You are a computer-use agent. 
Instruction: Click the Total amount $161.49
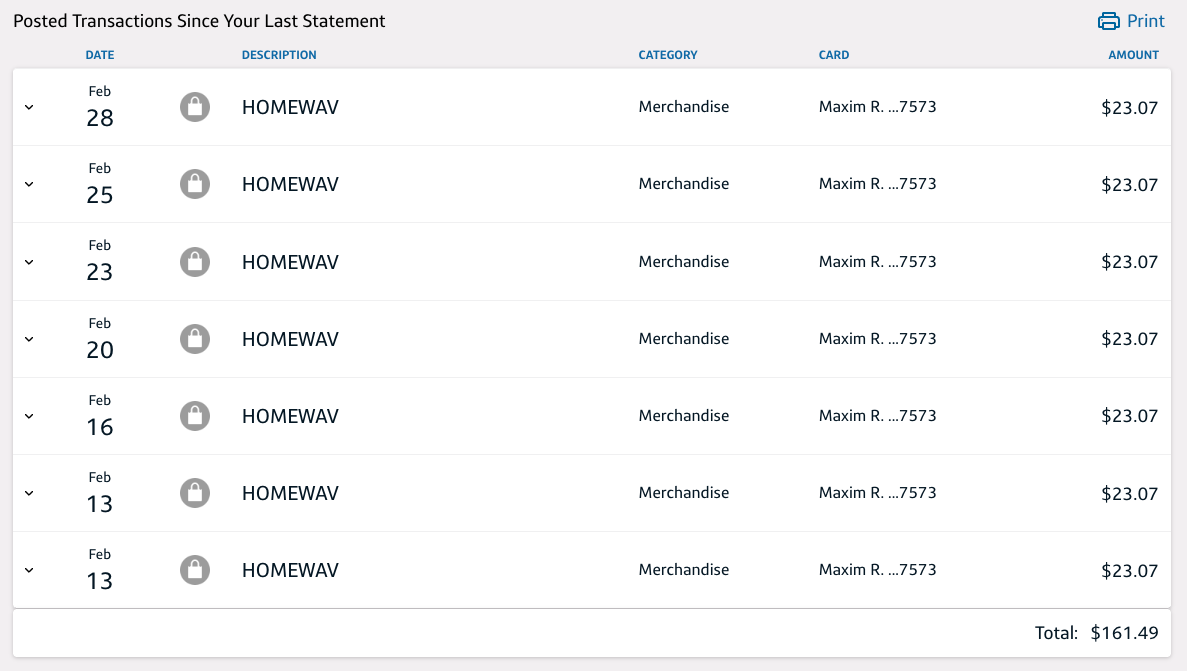pyautogui.click(x=1124, y=633)
